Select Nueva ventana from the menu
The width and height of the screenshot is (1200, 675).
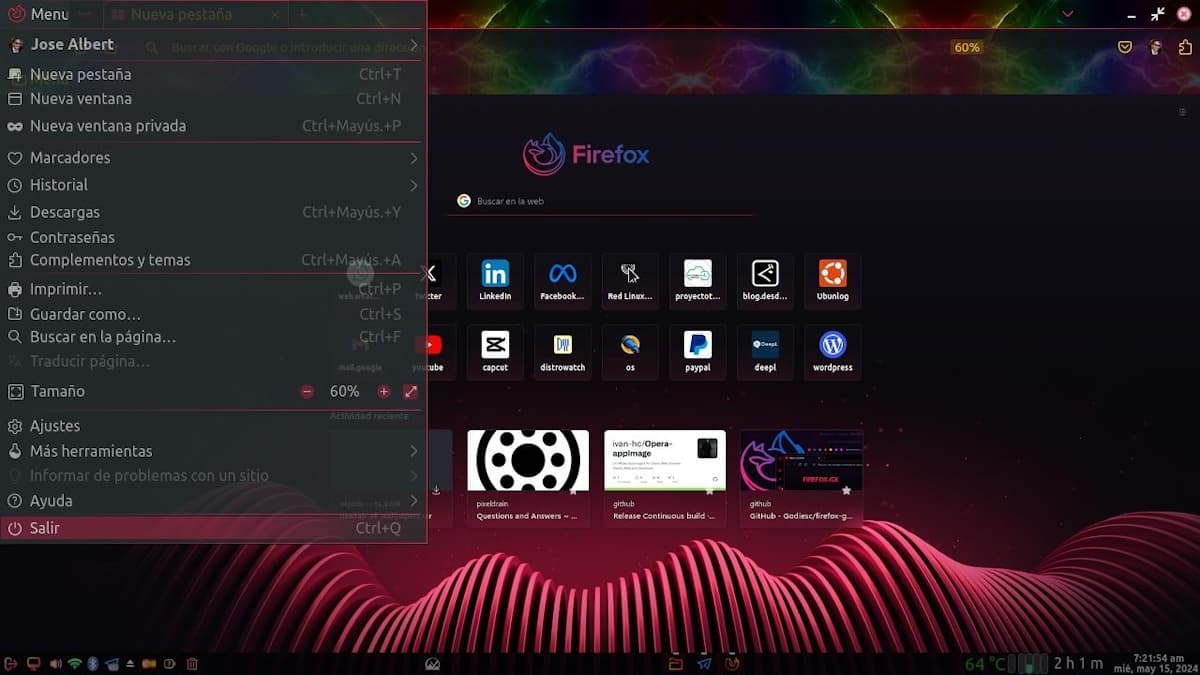pos(214,99)
